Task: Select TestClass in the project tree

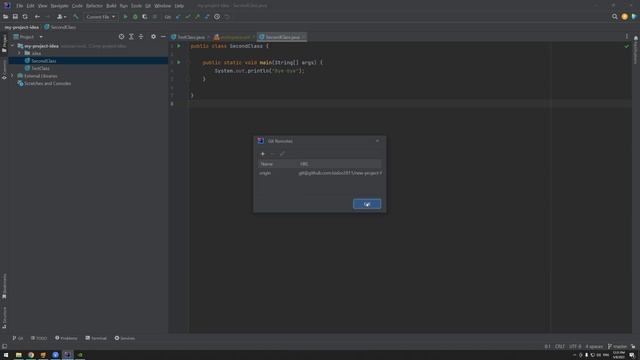Action: (x=40, y=69)
